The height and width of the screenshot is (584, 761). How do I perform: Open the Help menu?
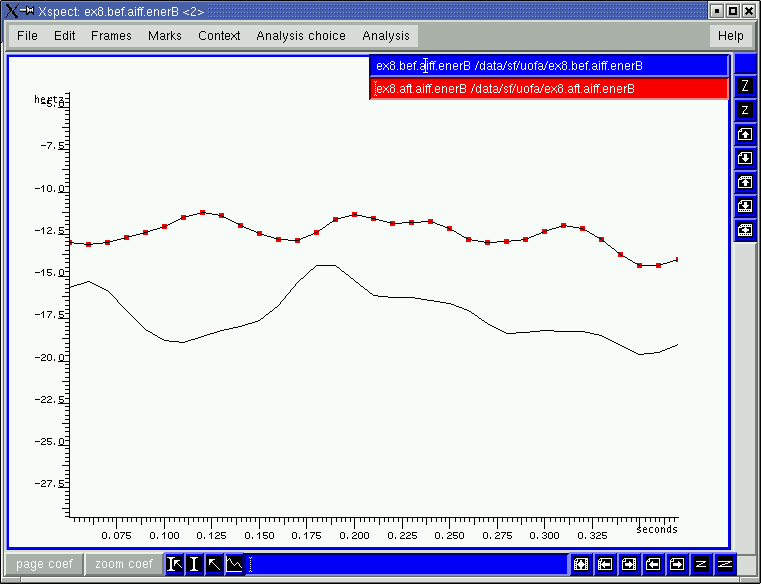[730, 36]
